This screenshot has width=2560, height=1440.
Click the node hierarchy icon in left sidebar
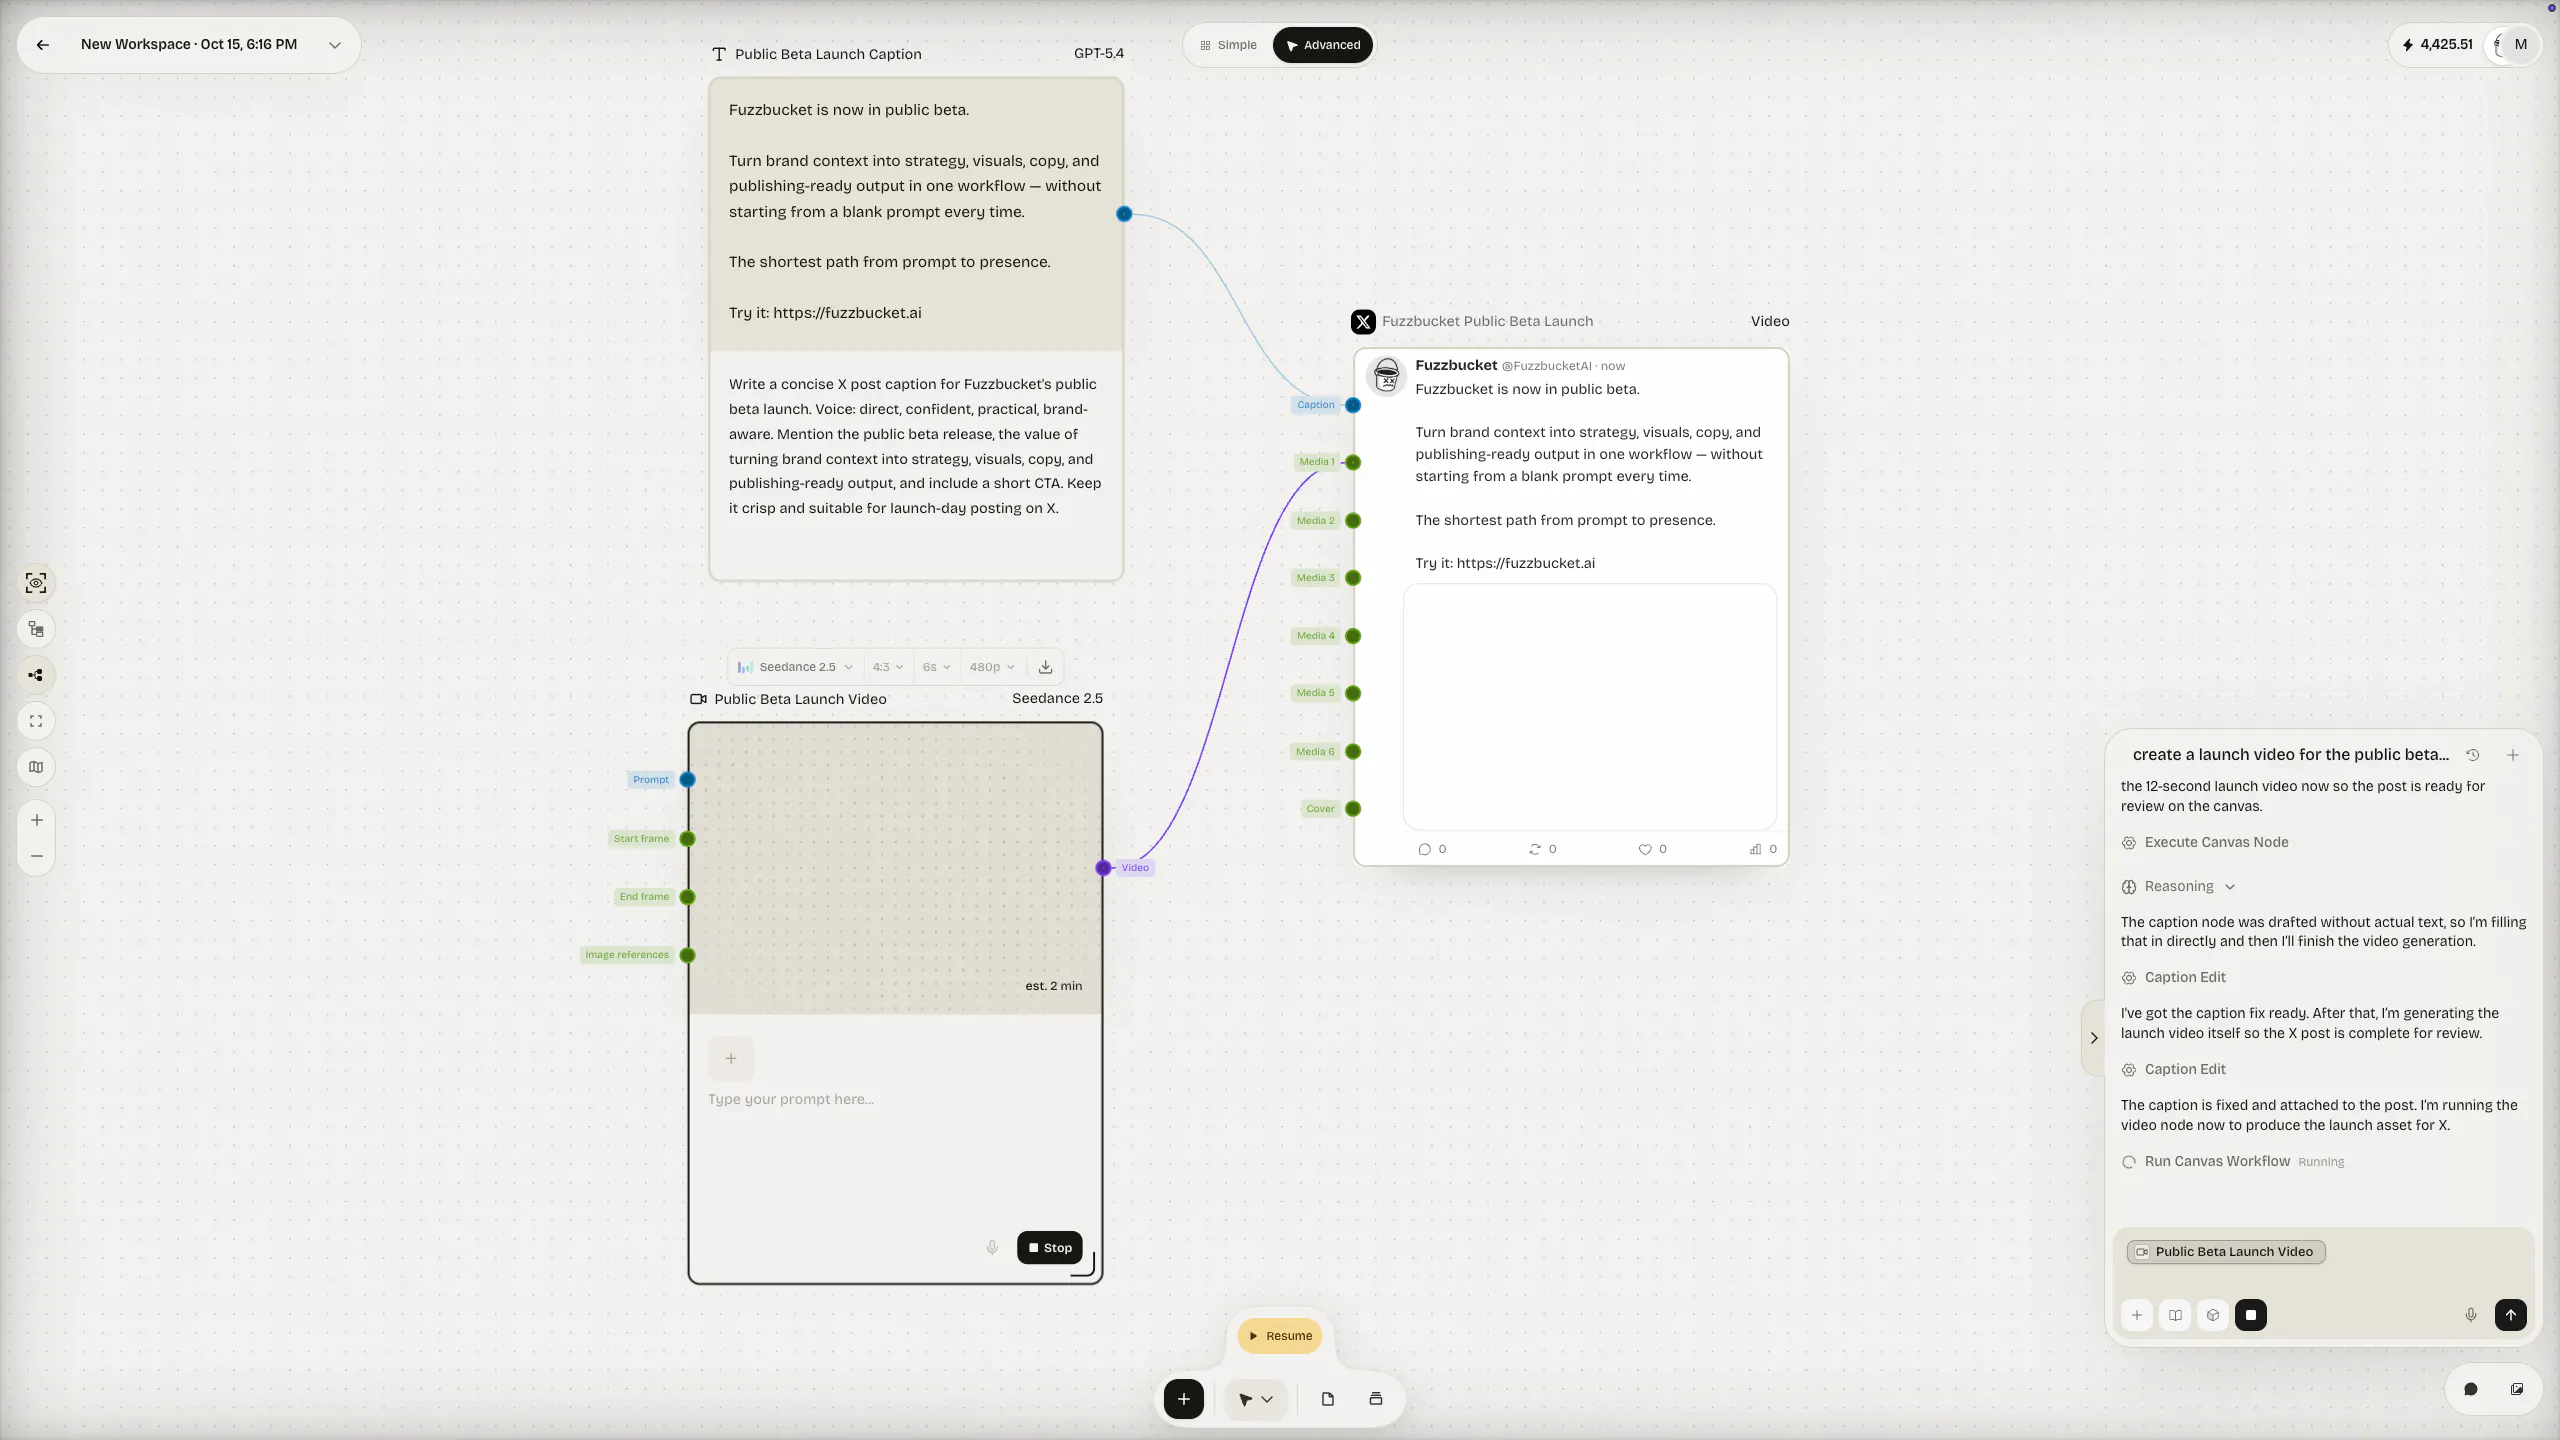36,629
